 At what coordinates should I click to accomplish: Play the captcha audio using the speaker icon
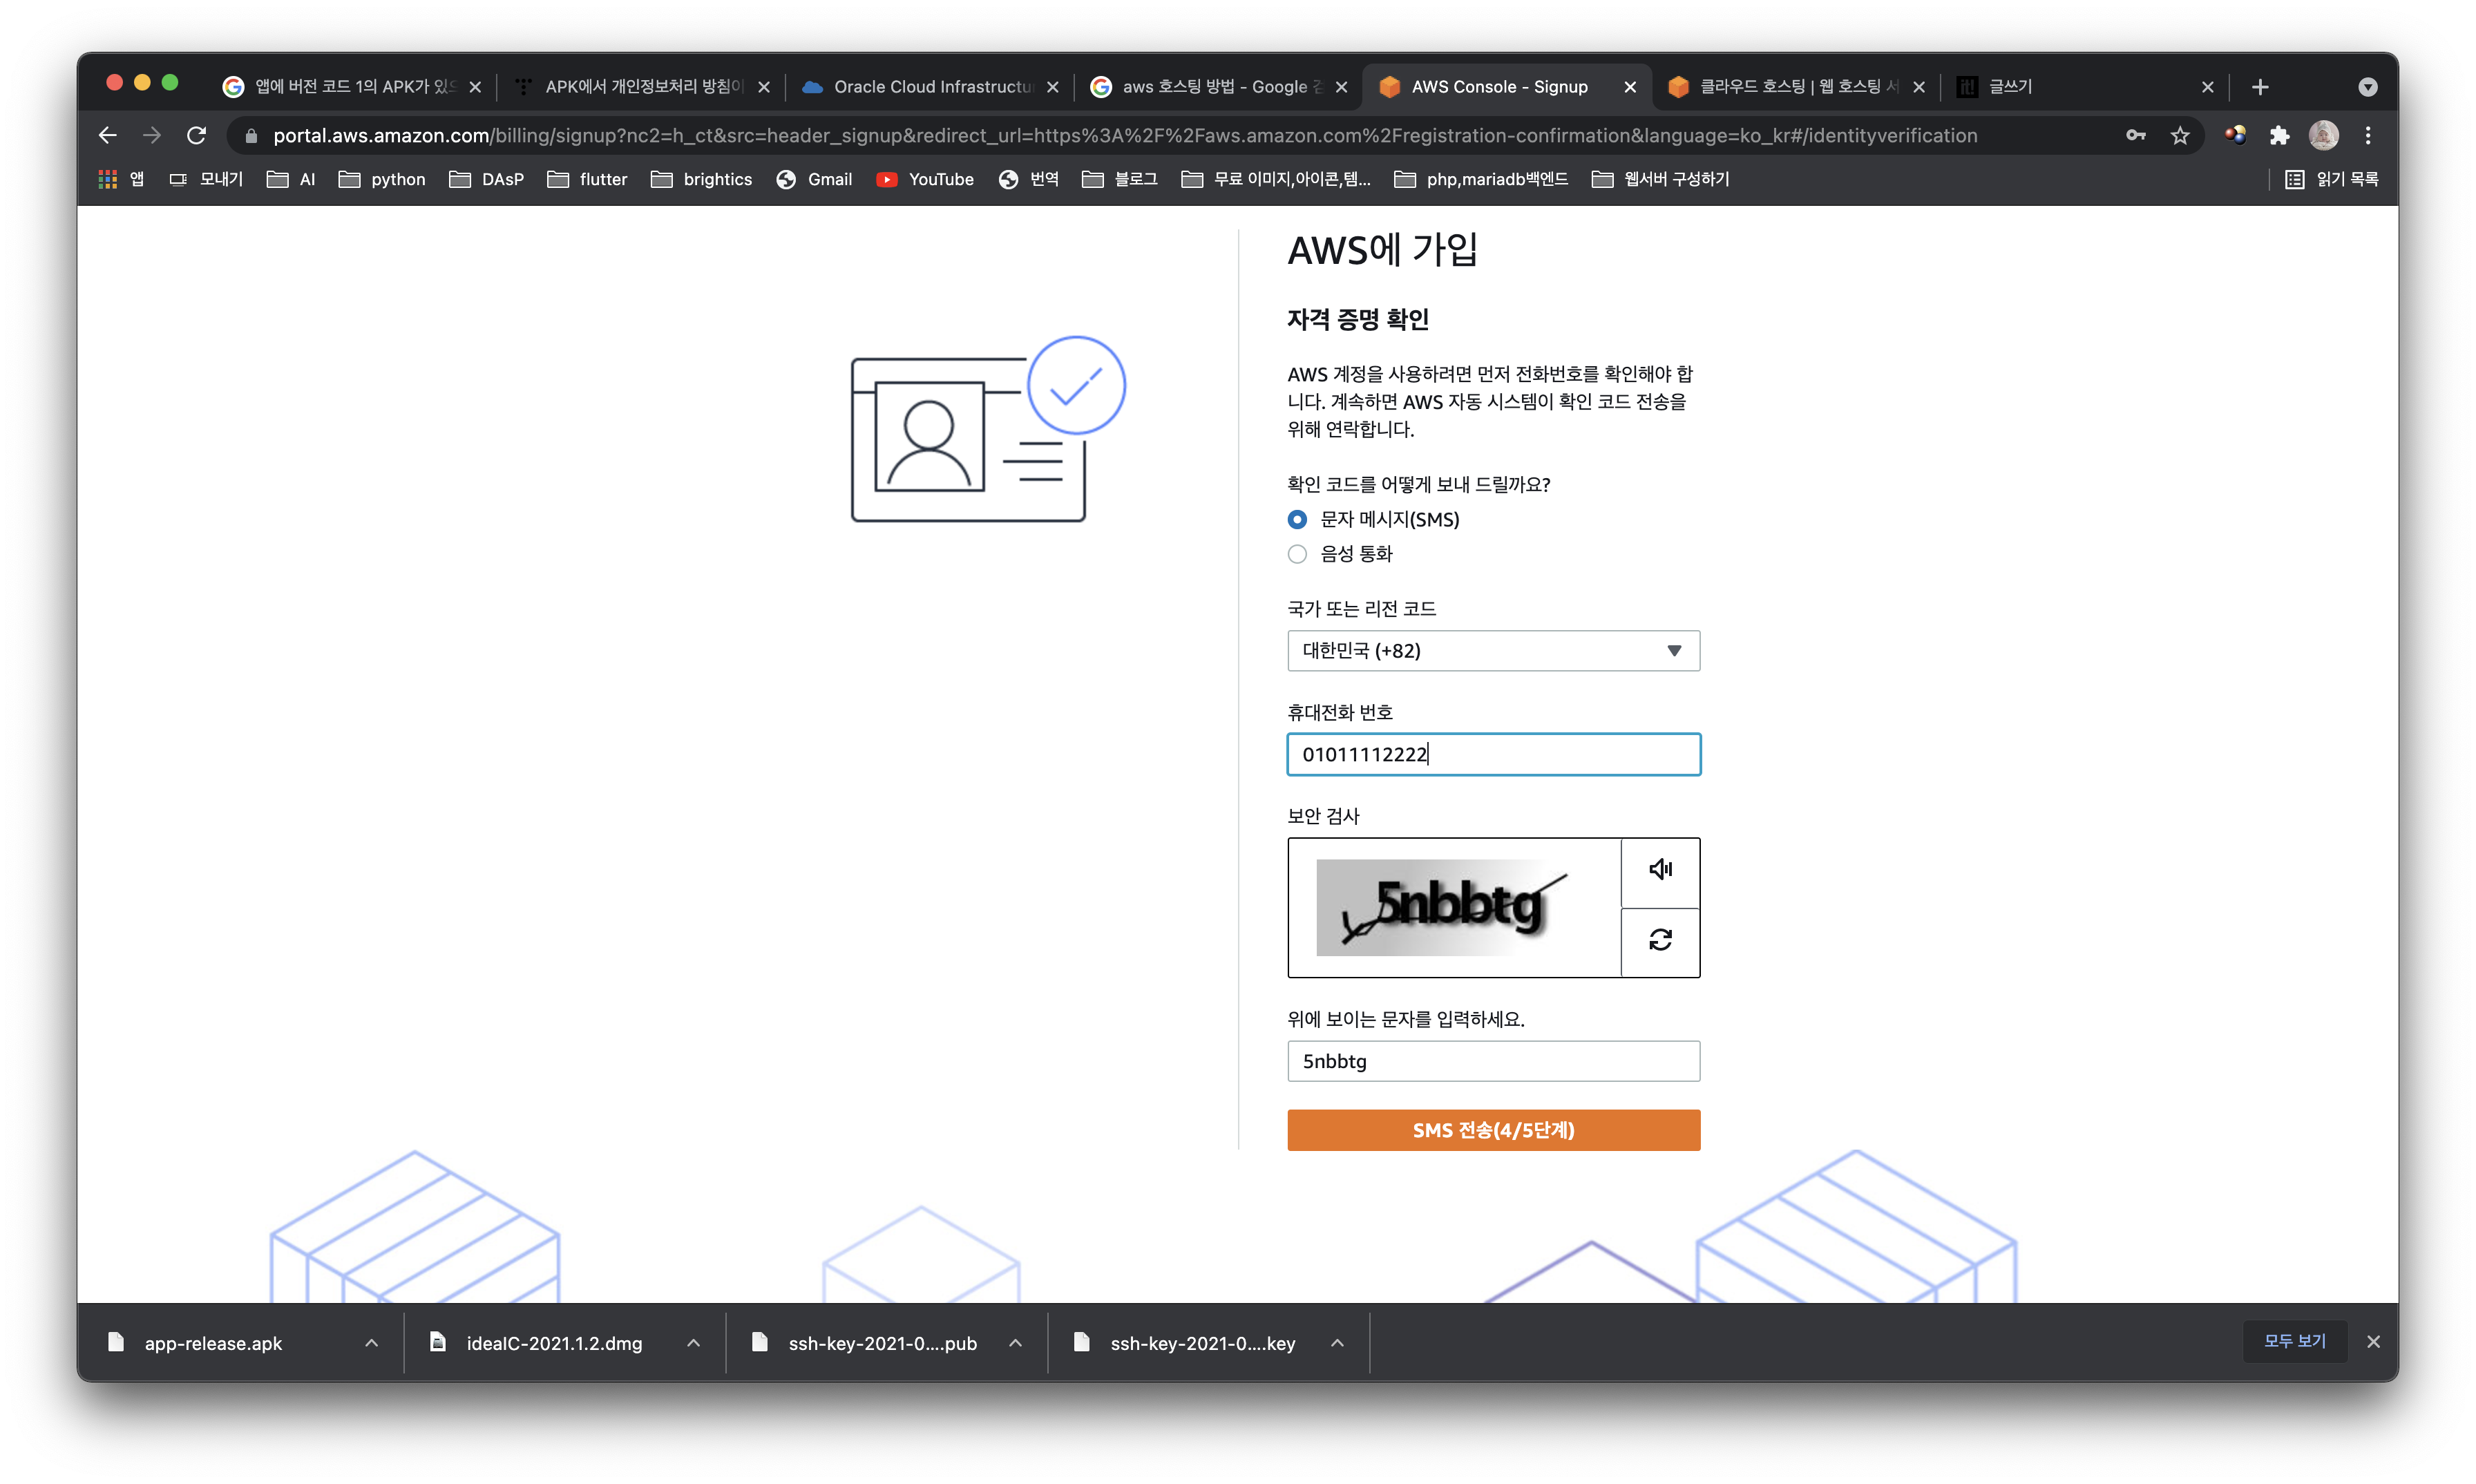pos(1660,870)
